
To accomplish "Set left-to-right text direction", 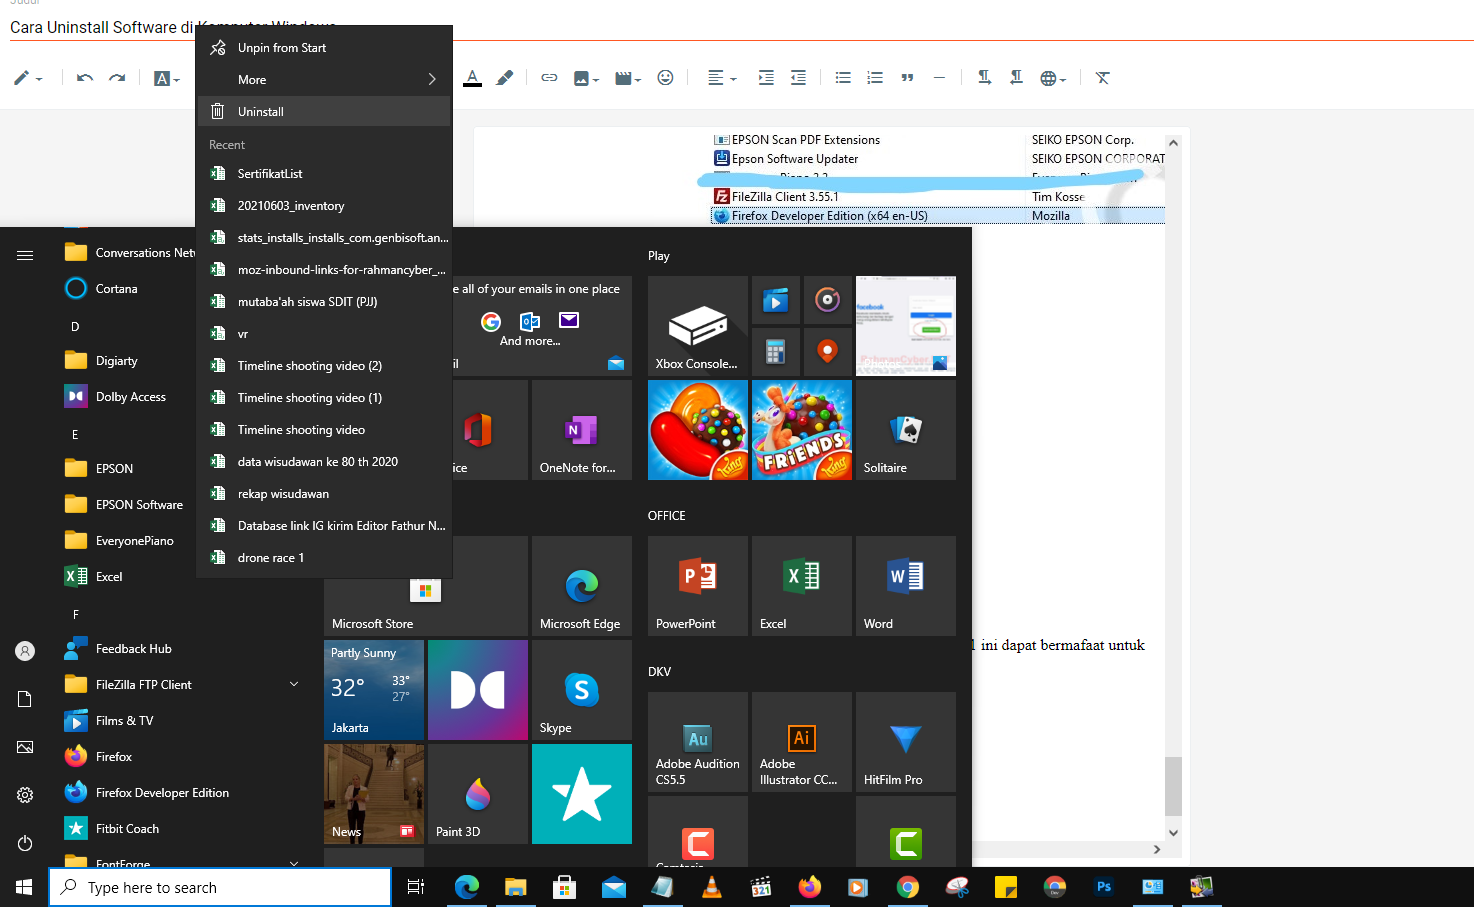I will click(984, 78).
